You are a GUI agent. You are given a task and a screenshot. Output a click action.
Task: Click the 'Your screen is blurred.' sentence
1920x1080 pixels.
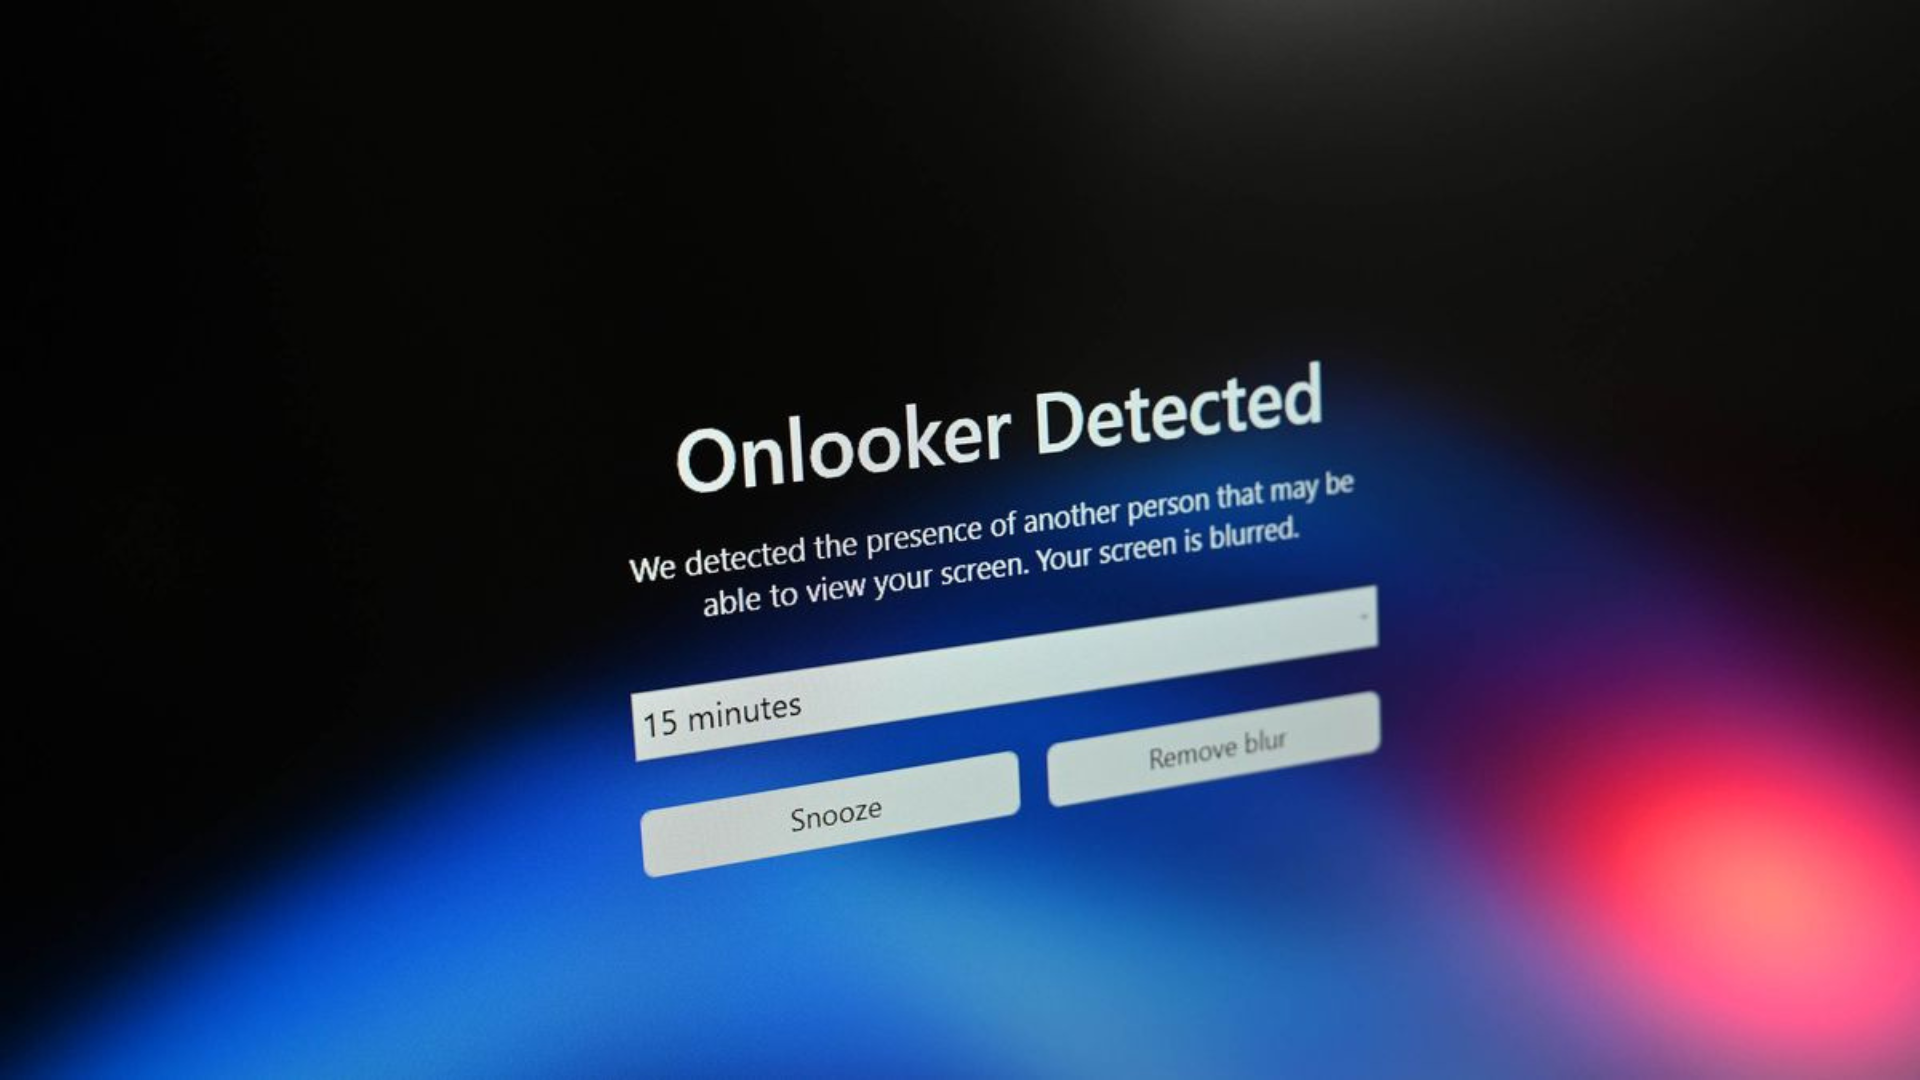click(x=1167, y=546)
